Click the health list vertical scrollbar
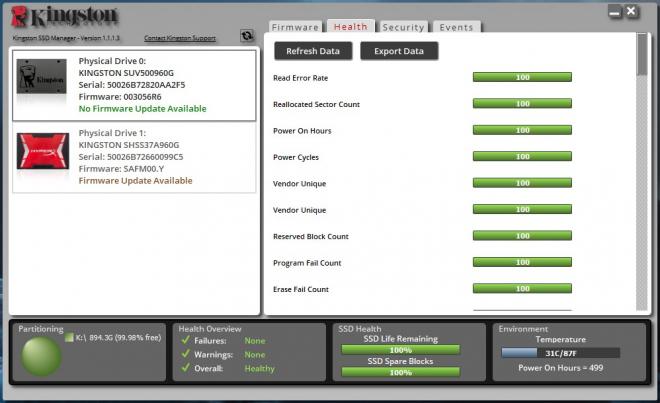The height and width of the screenshot is (403, 660). (642, 172)
